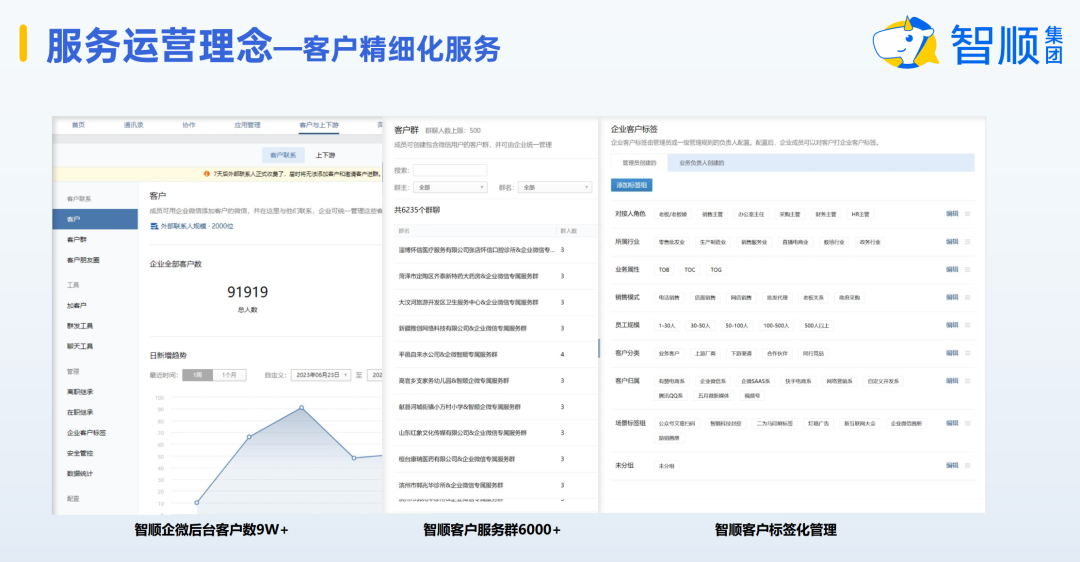Click 编辑 for the 场景标签组 row
The image size is (1080, 562).
pyautogui.click(x=952, y=424)
